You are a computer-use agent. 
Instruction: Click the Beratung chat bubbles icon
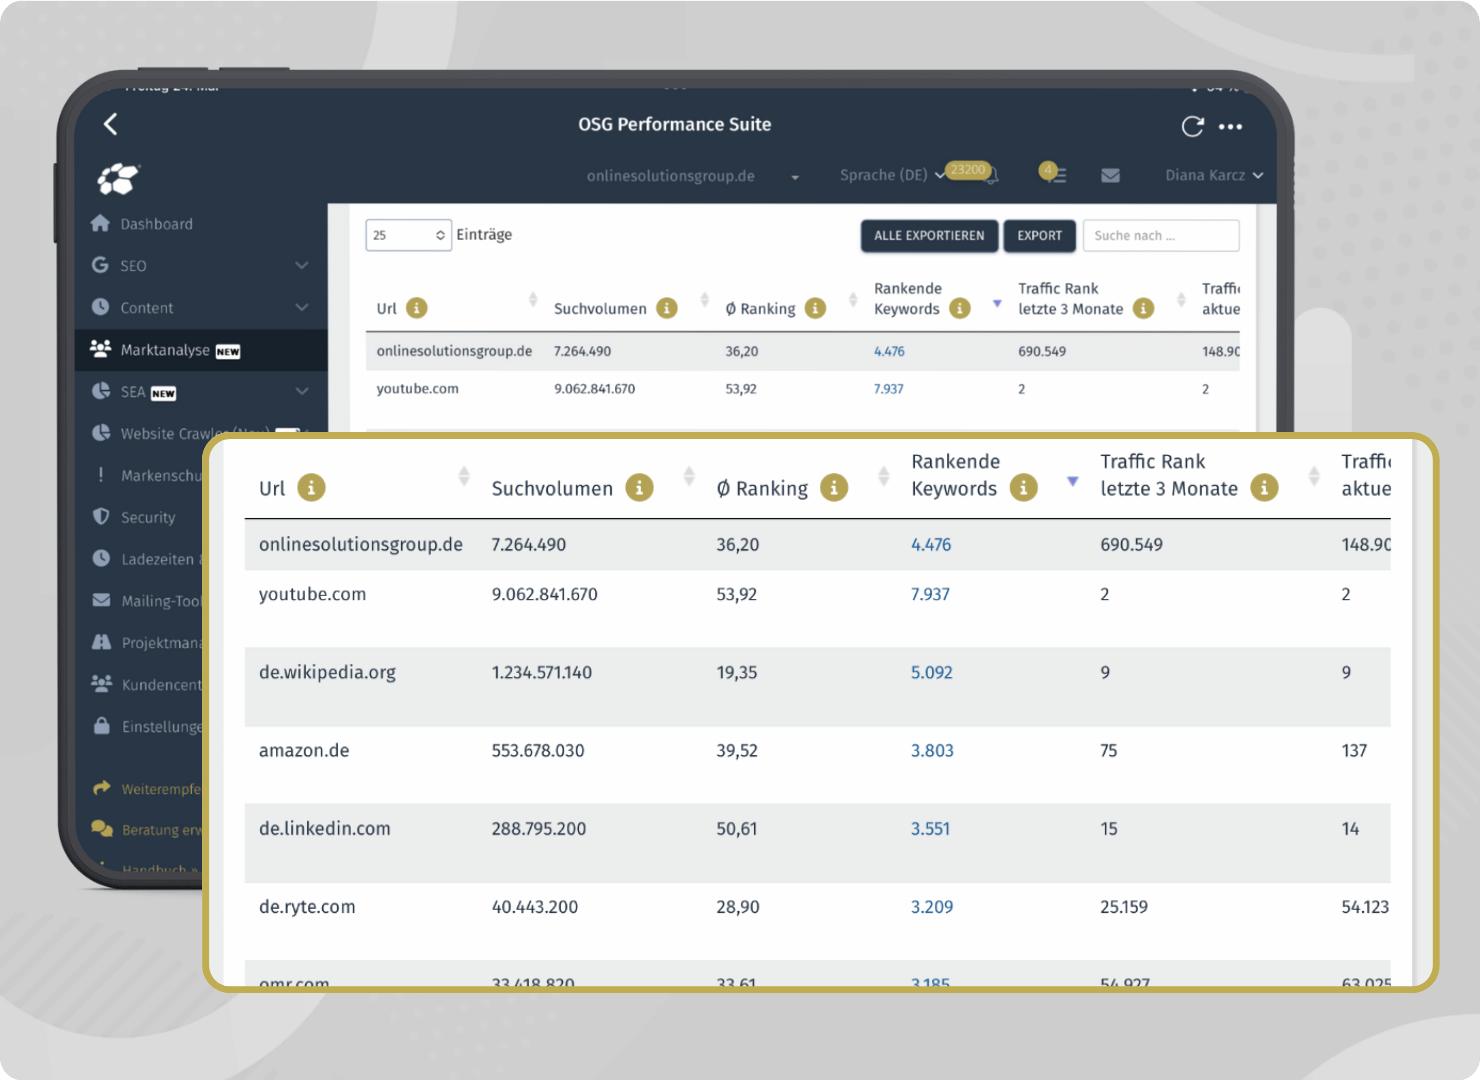point(101,829)
